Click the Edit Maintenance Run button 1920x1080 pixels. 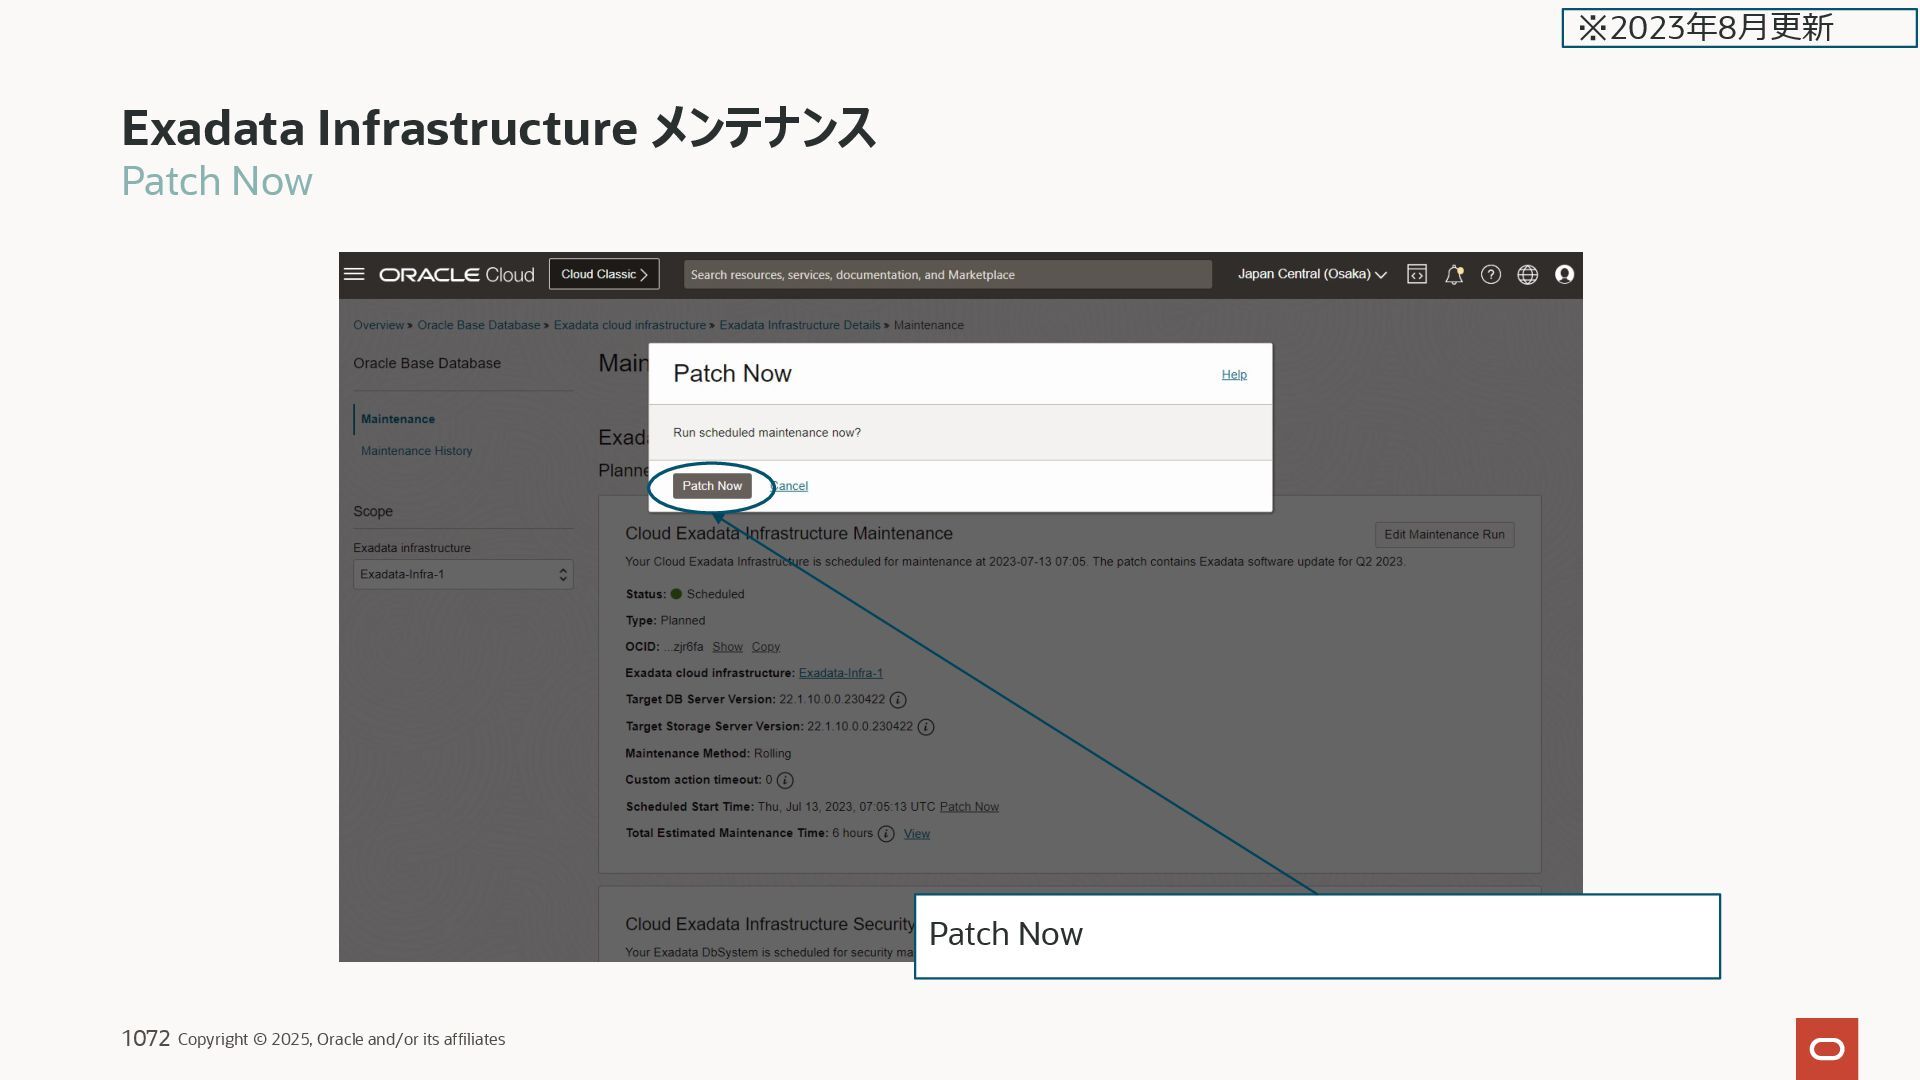(1444, 535)
